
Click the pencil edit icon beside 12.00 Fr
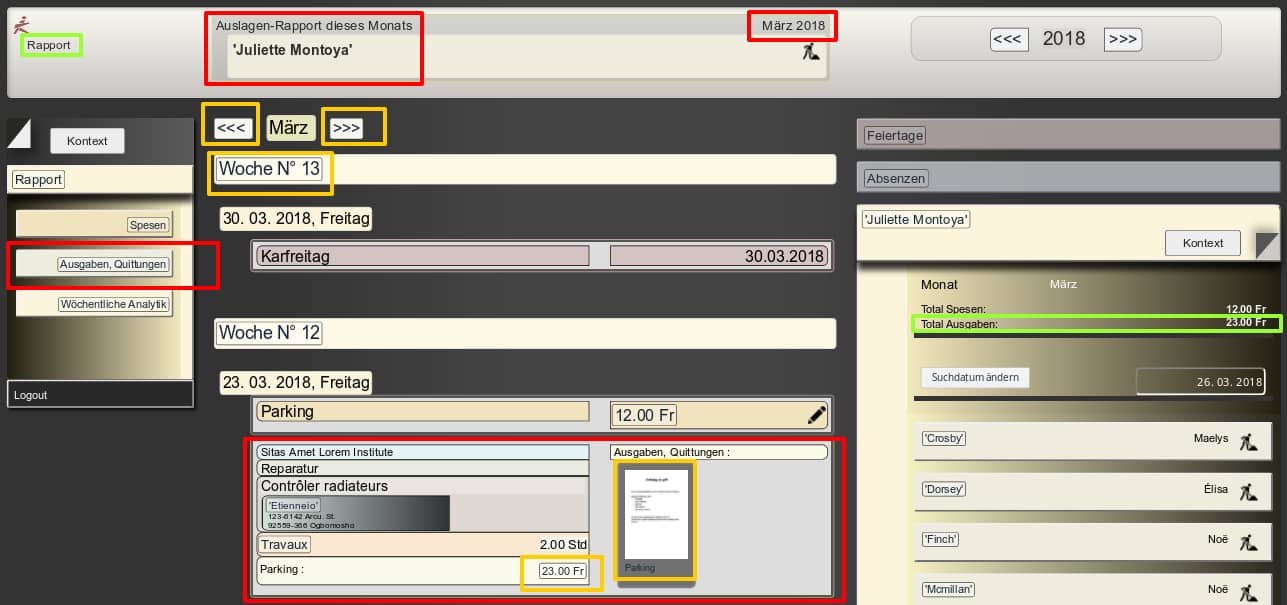click(x=817, y=414)
